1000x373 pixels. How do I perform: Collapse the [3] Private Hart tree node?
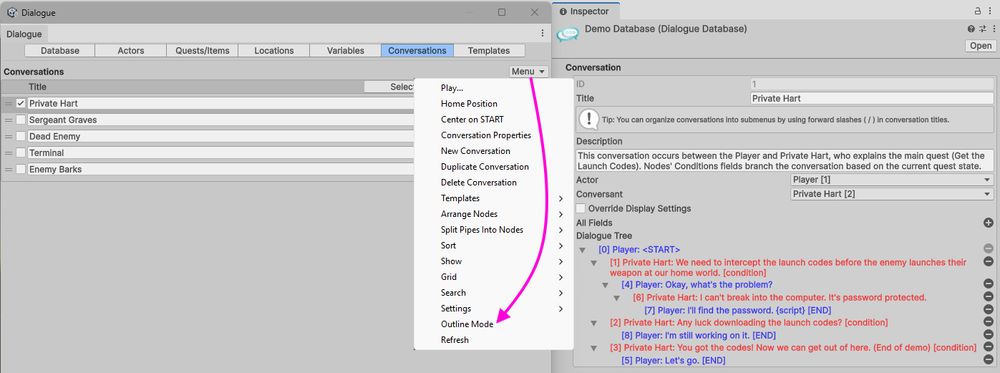click(x=594, y=348)
